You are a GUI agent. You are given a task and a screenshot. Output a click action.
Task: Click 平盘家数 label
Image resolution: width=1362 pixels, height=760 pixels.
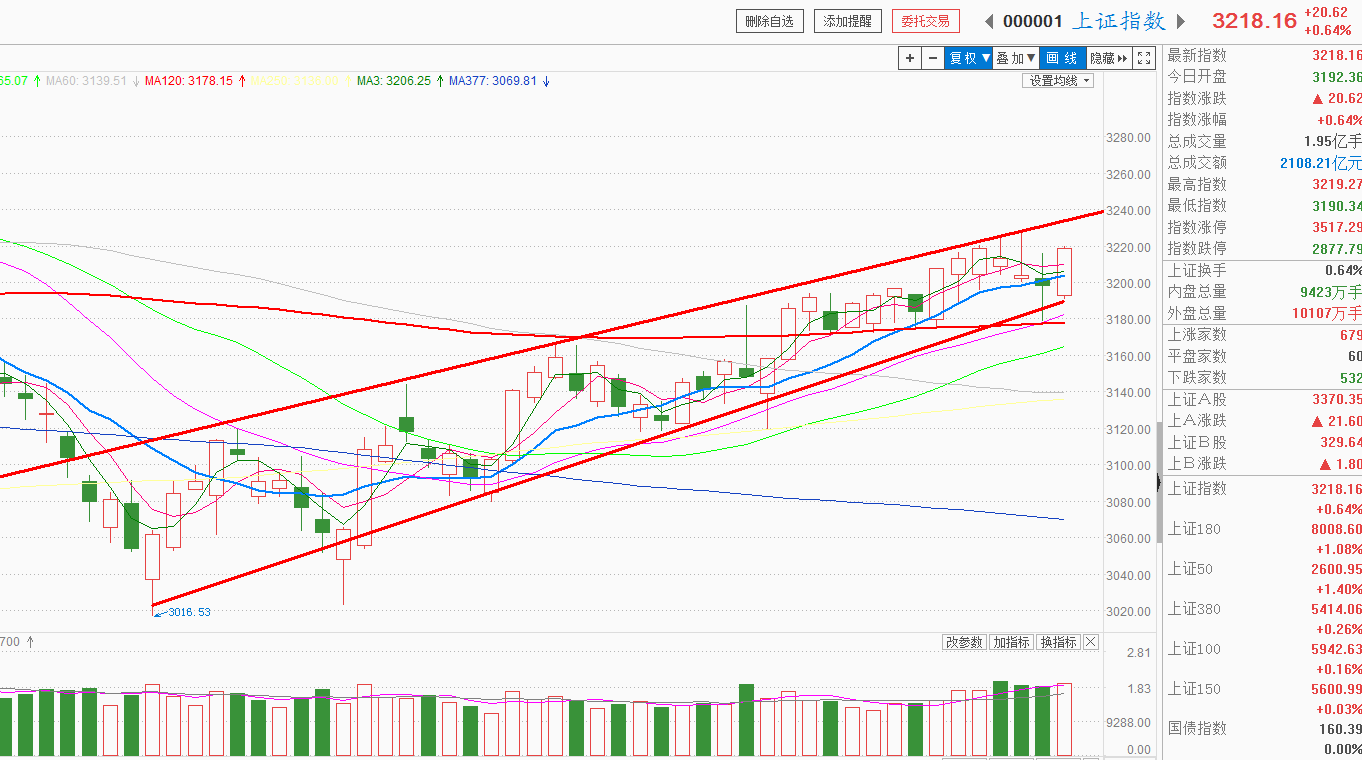pos(1197,356)
